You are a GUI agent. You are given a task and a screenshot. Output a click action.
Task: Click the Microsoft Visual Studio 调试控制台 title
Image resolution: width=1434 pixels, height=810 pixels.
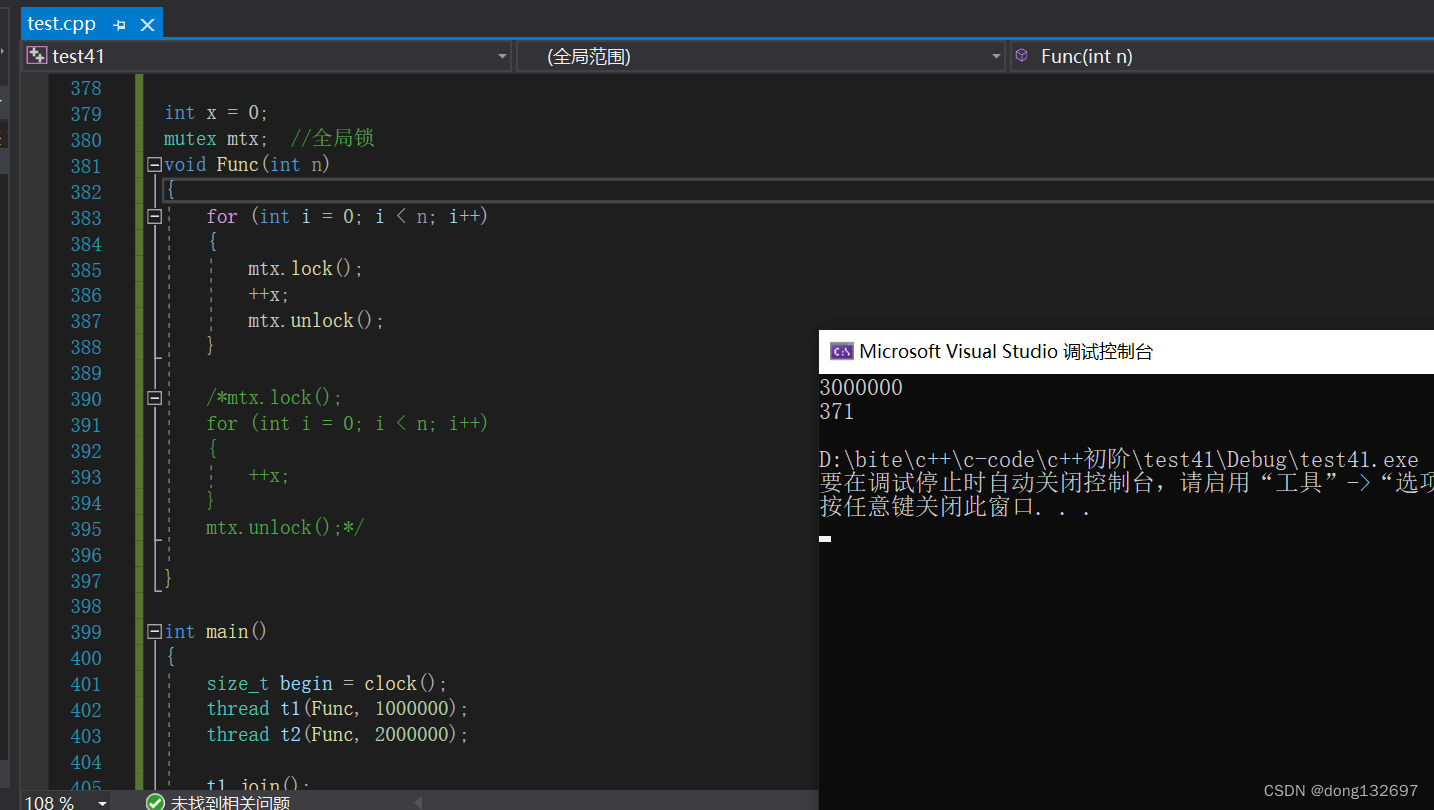1006,351
